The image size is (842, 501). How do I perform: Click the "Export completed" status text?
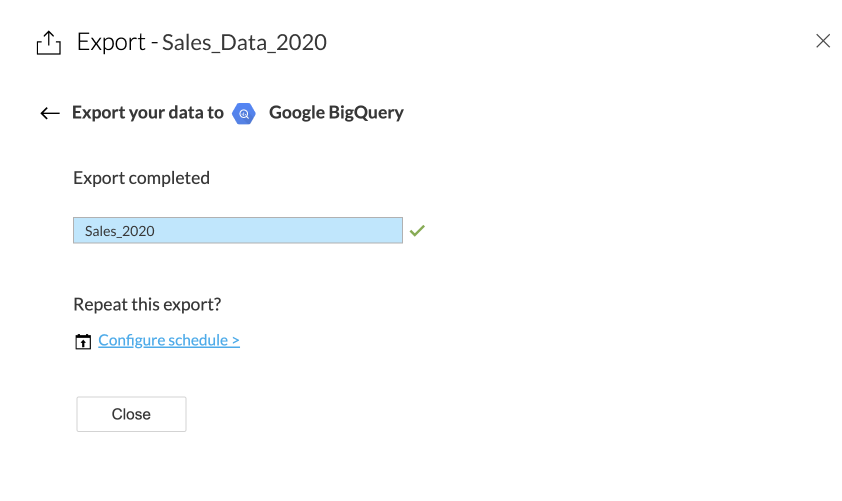tap(141, 178)
